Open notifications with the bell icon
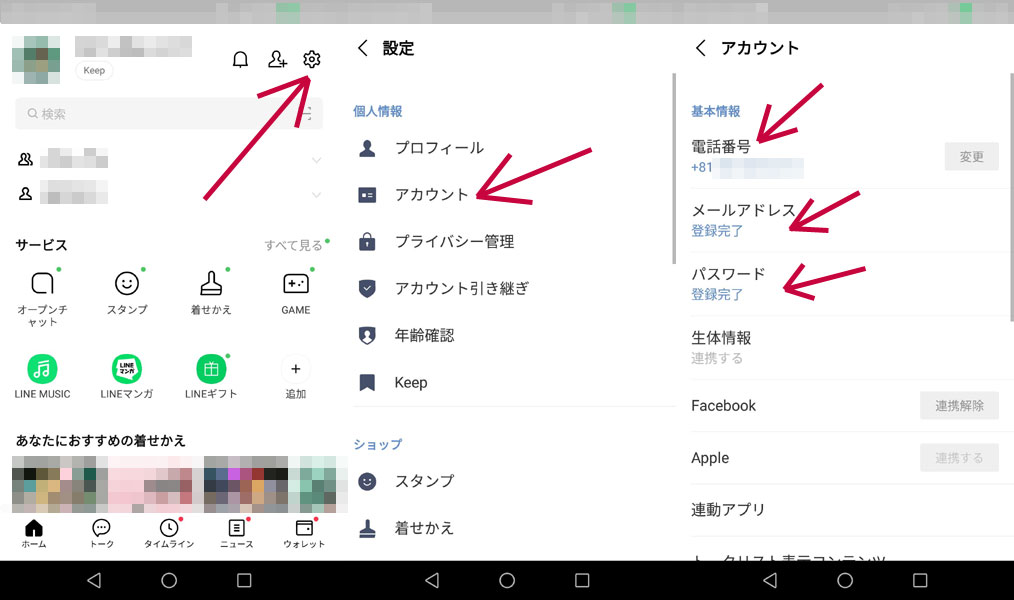This screenshot has height=600, width=1014. click(x=240, y=60)
